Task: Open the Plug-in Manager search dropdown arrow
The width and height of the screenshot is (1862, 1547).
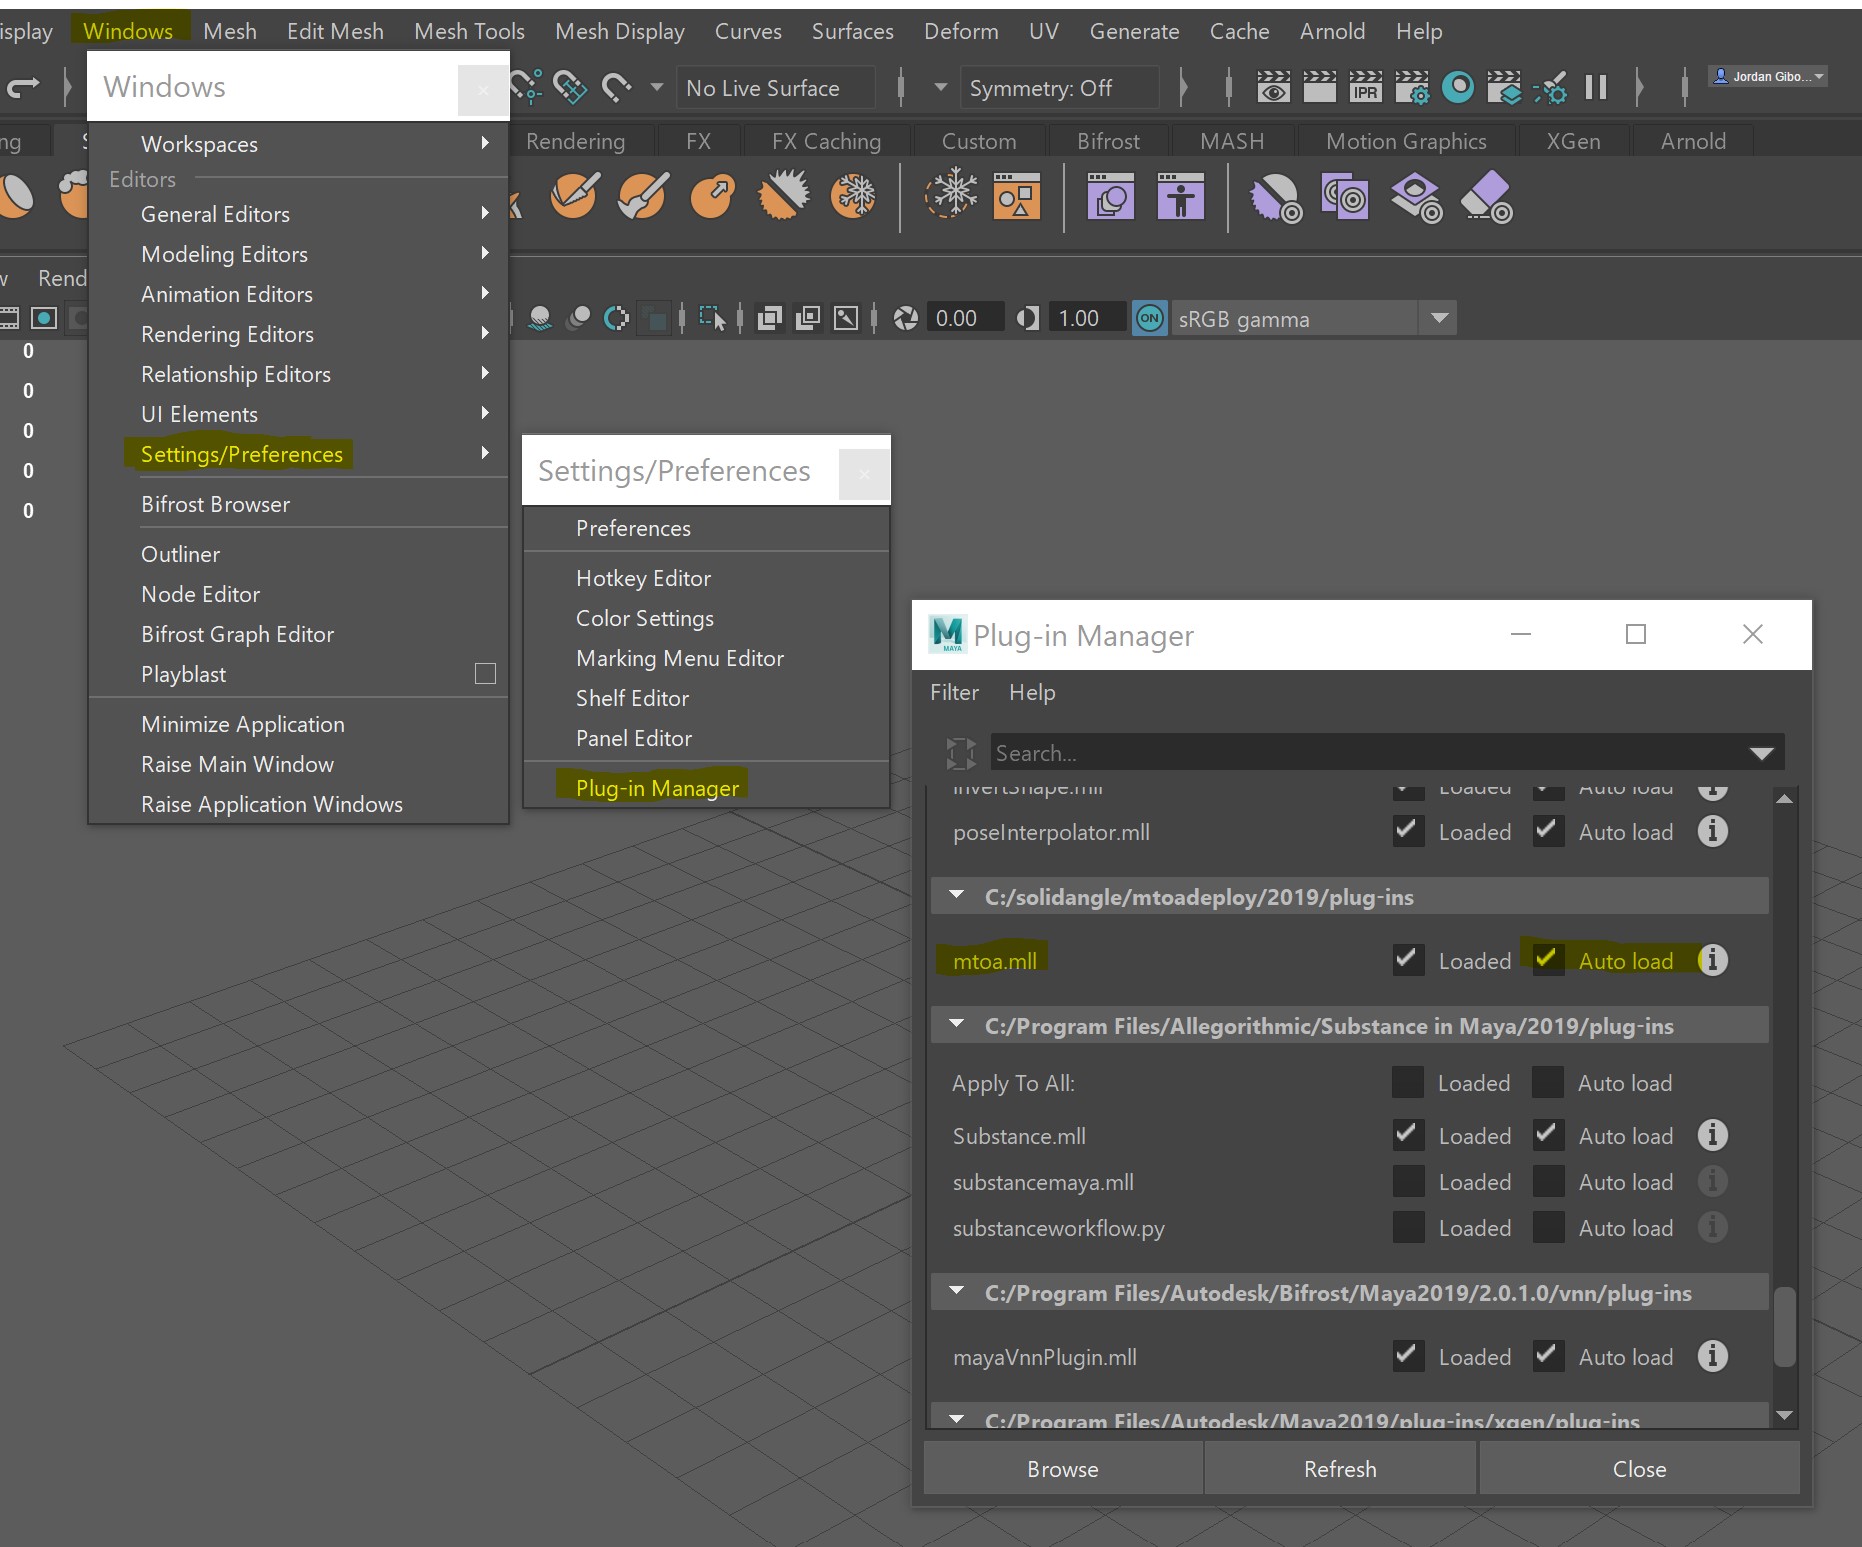Action: click(1761, 753)
